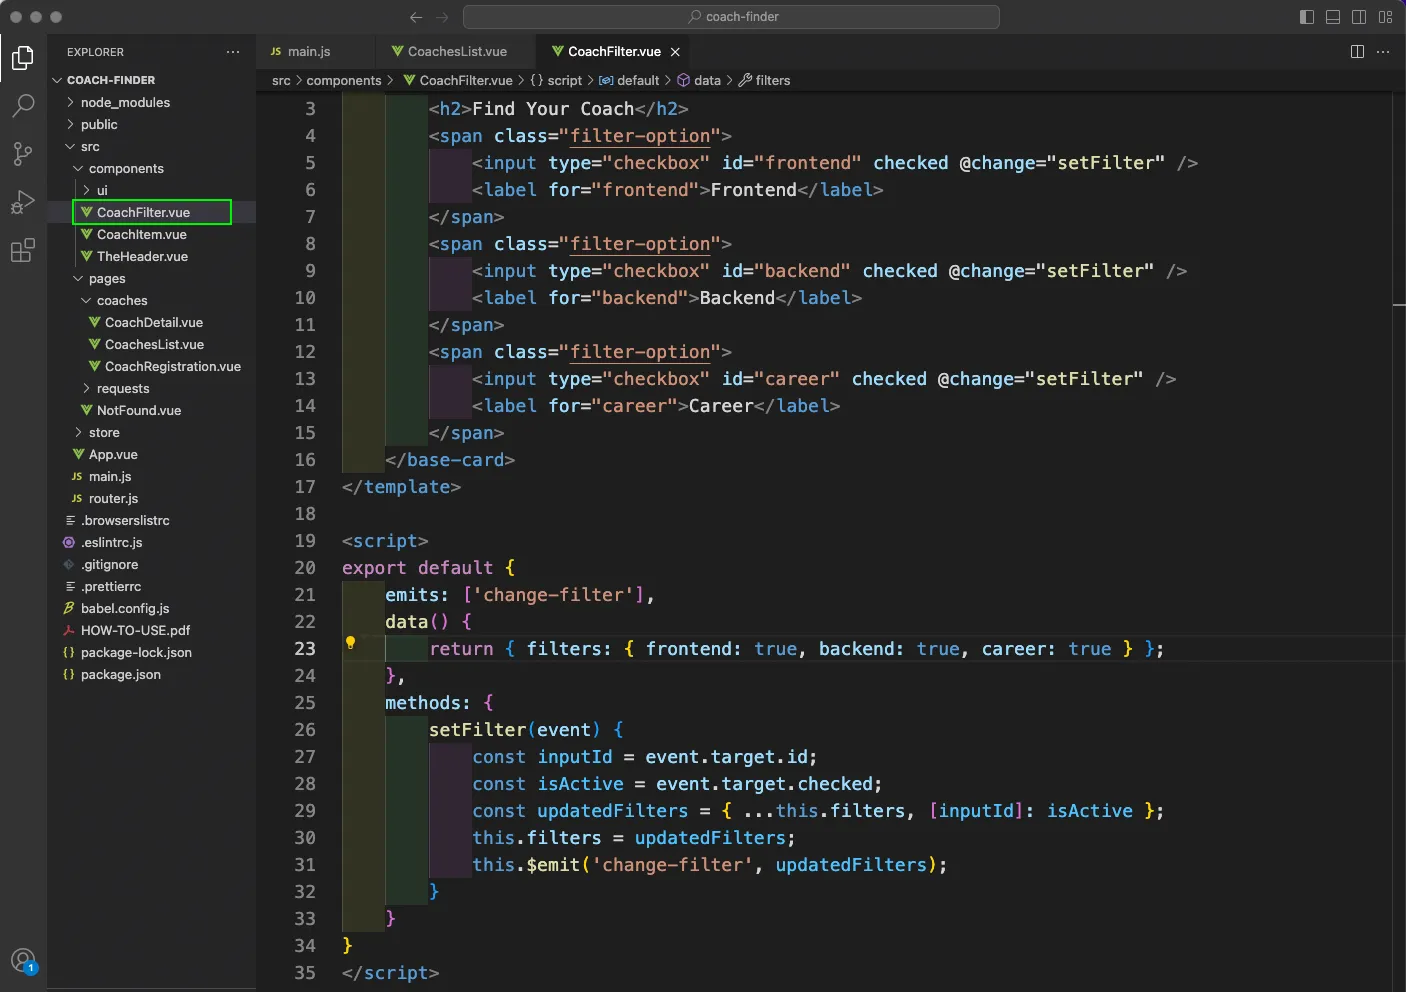Viewport: 1406px width, 992px height.
Task: Split the editor to the right
Action: [1357, 52]
